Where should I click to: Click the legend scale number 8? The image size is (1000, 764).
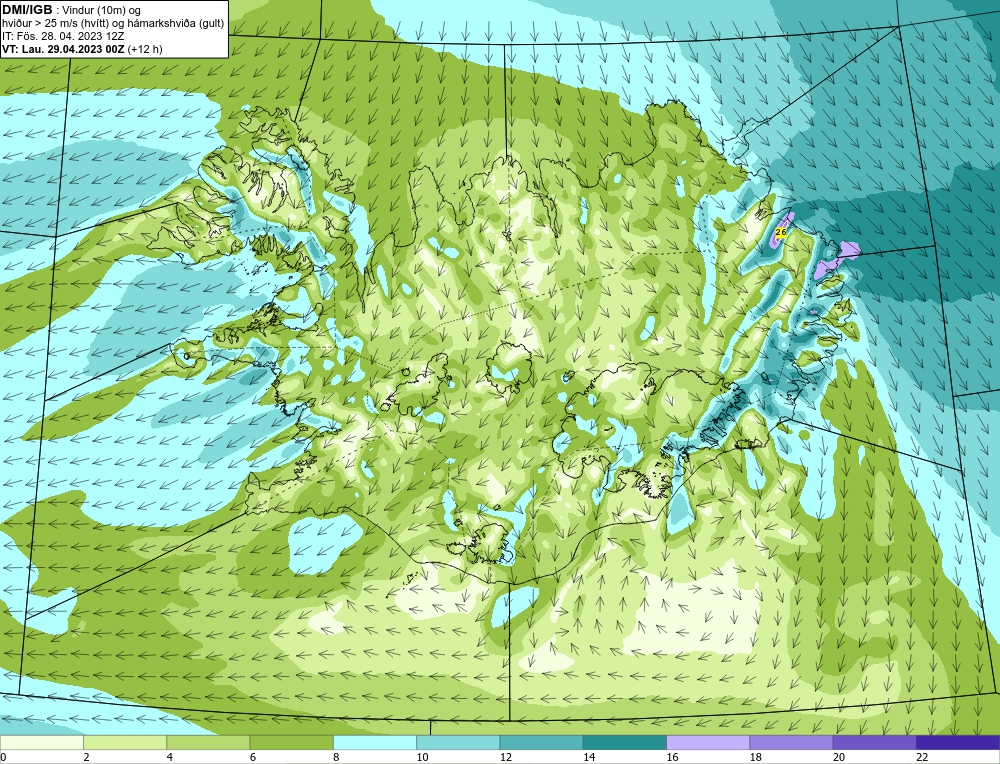[x=336, y=757]
